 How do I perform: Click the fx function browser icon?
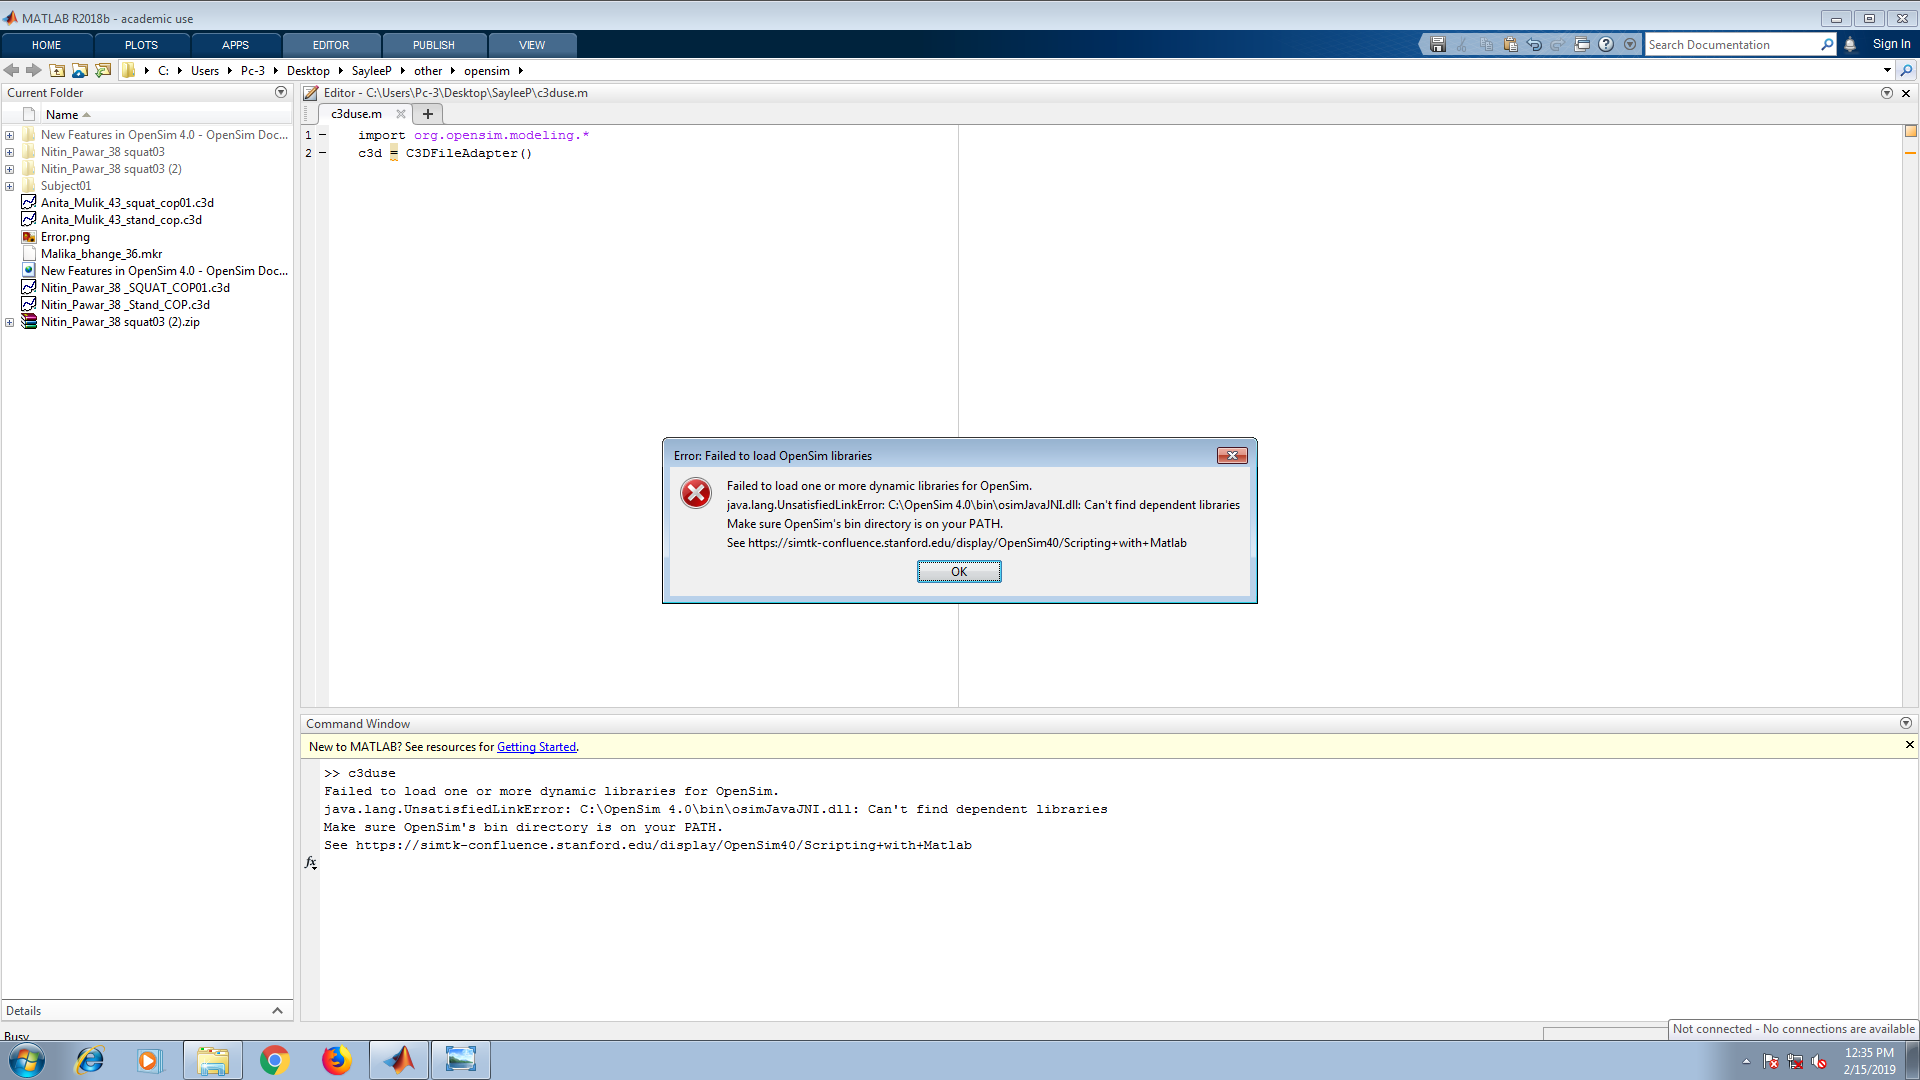[x=311, y=862]
